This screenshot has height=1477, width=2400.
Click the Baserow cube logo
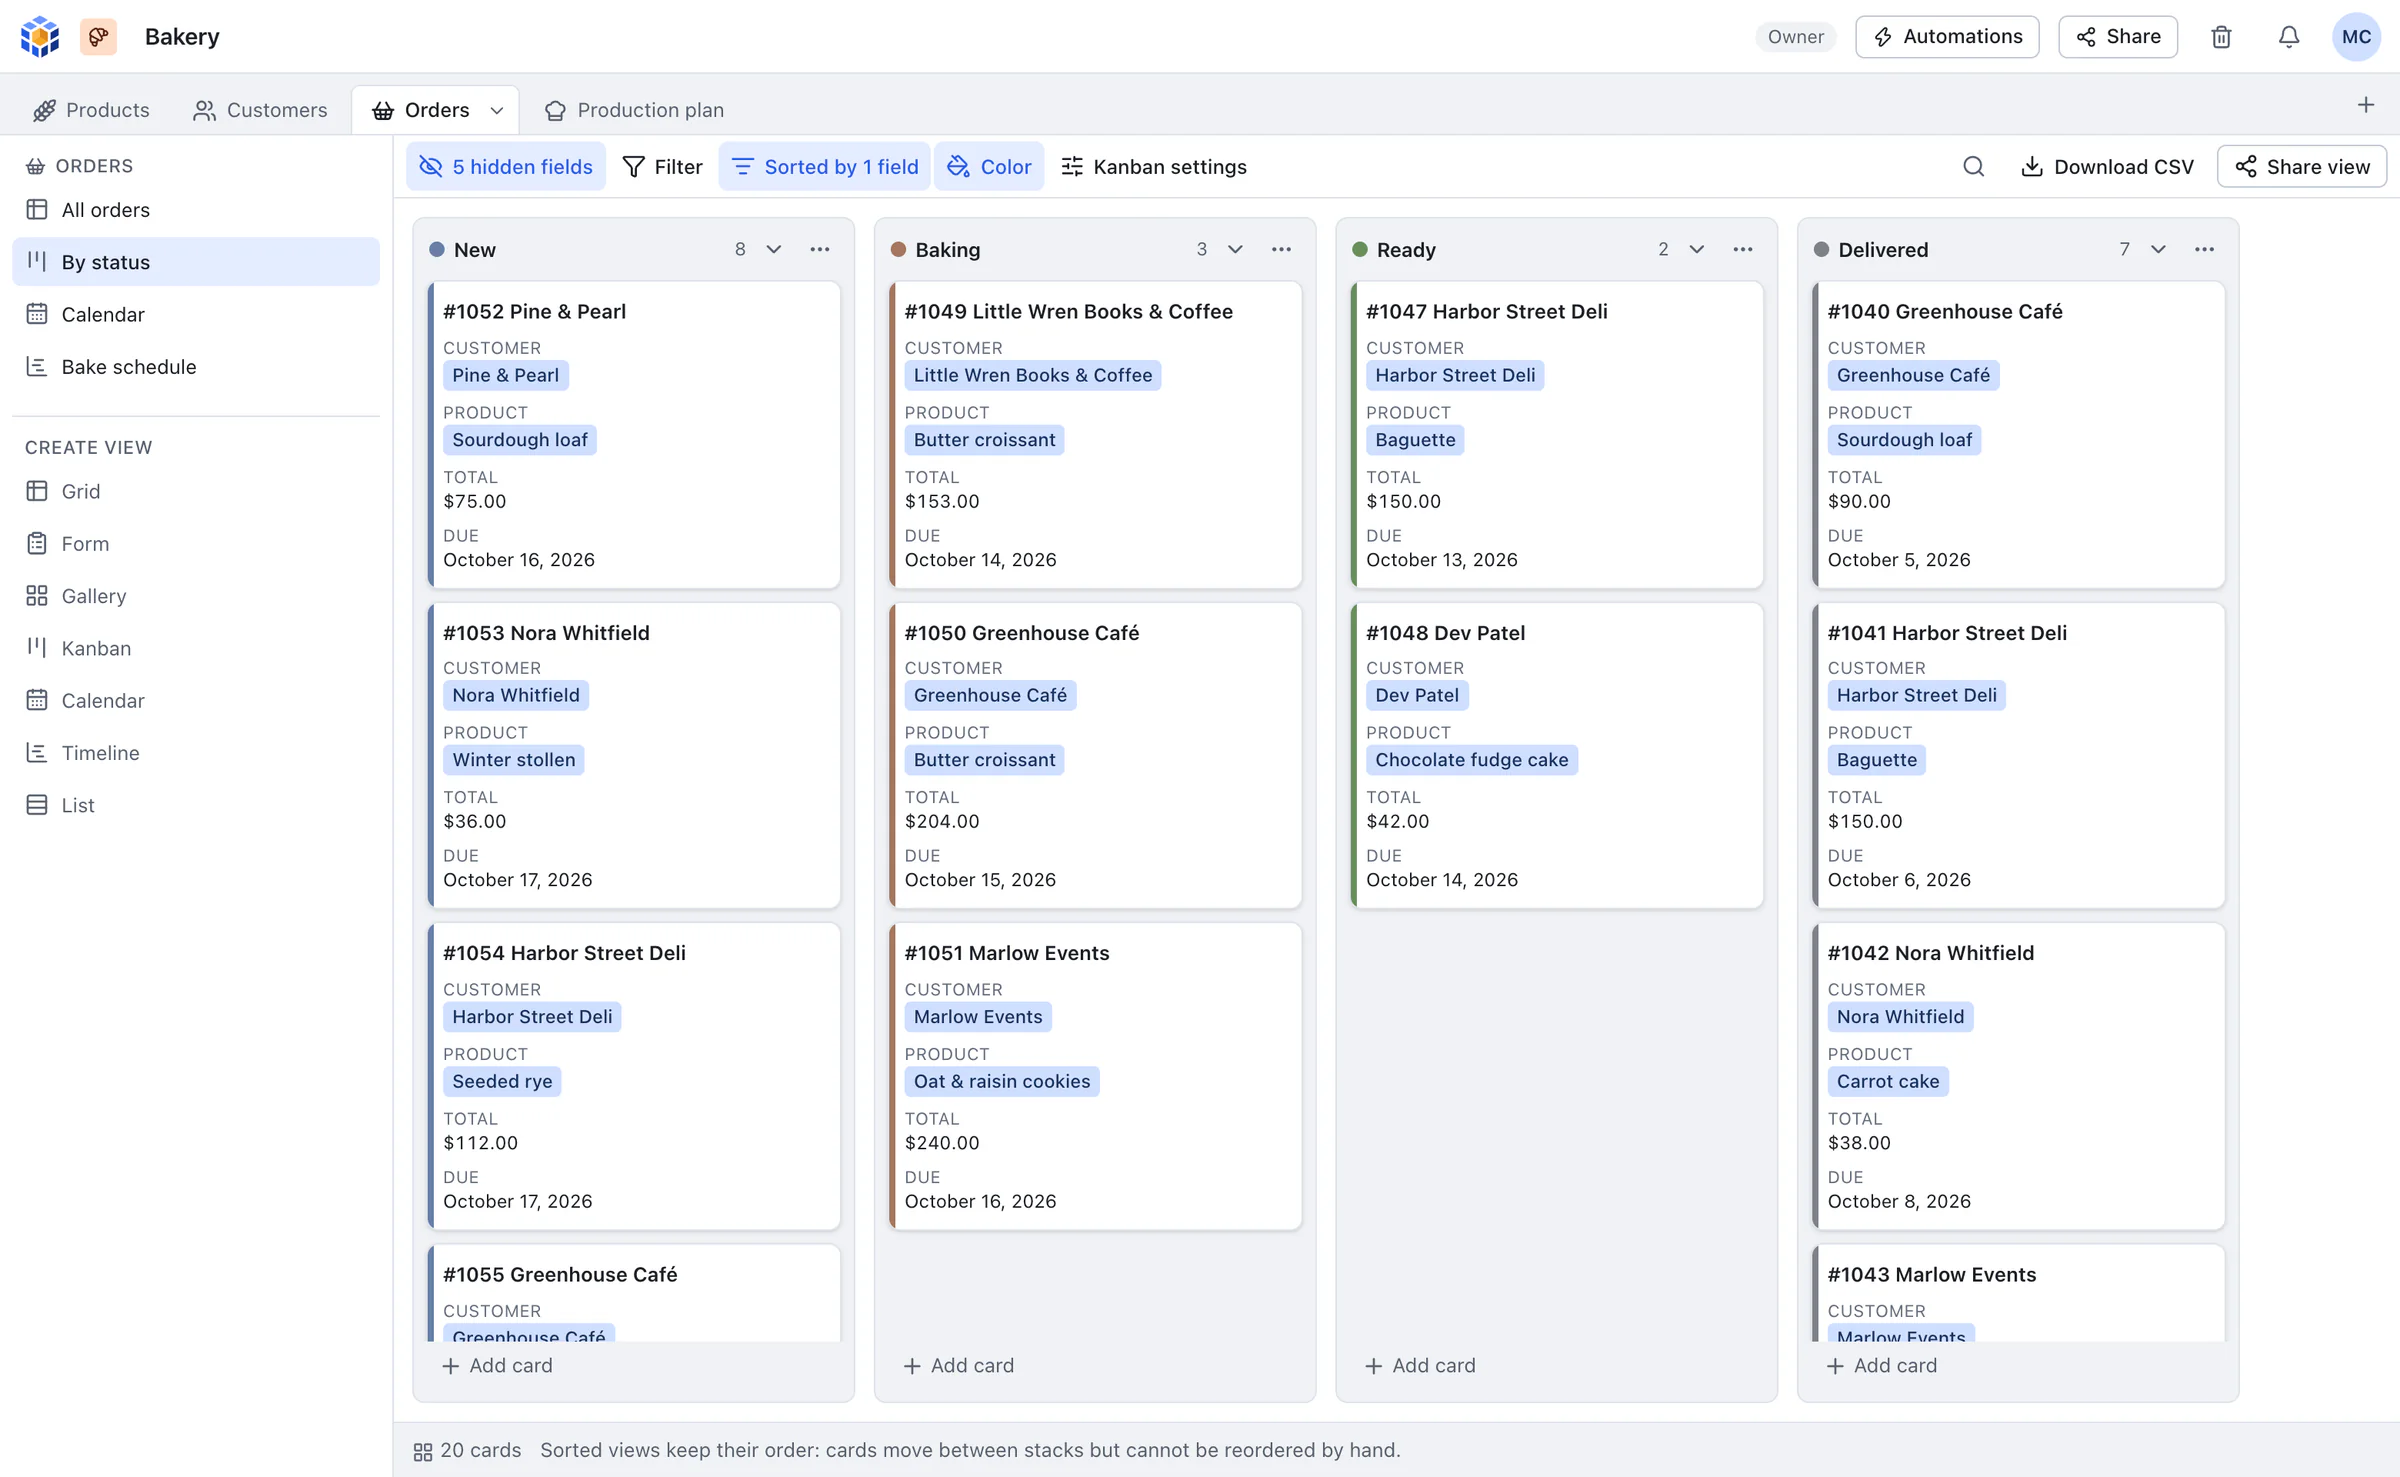[x=40, y=37]
